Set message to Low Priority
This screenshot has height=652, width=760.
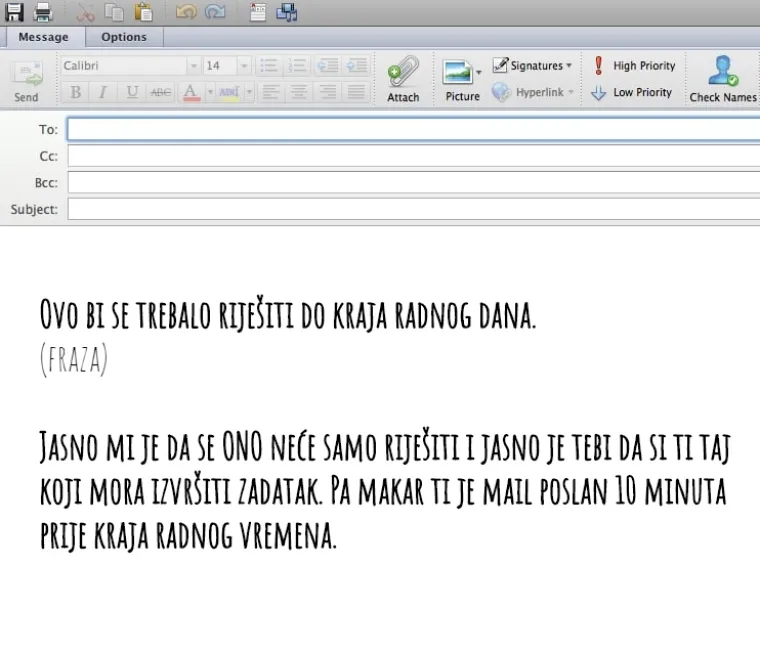click(631, 92)
